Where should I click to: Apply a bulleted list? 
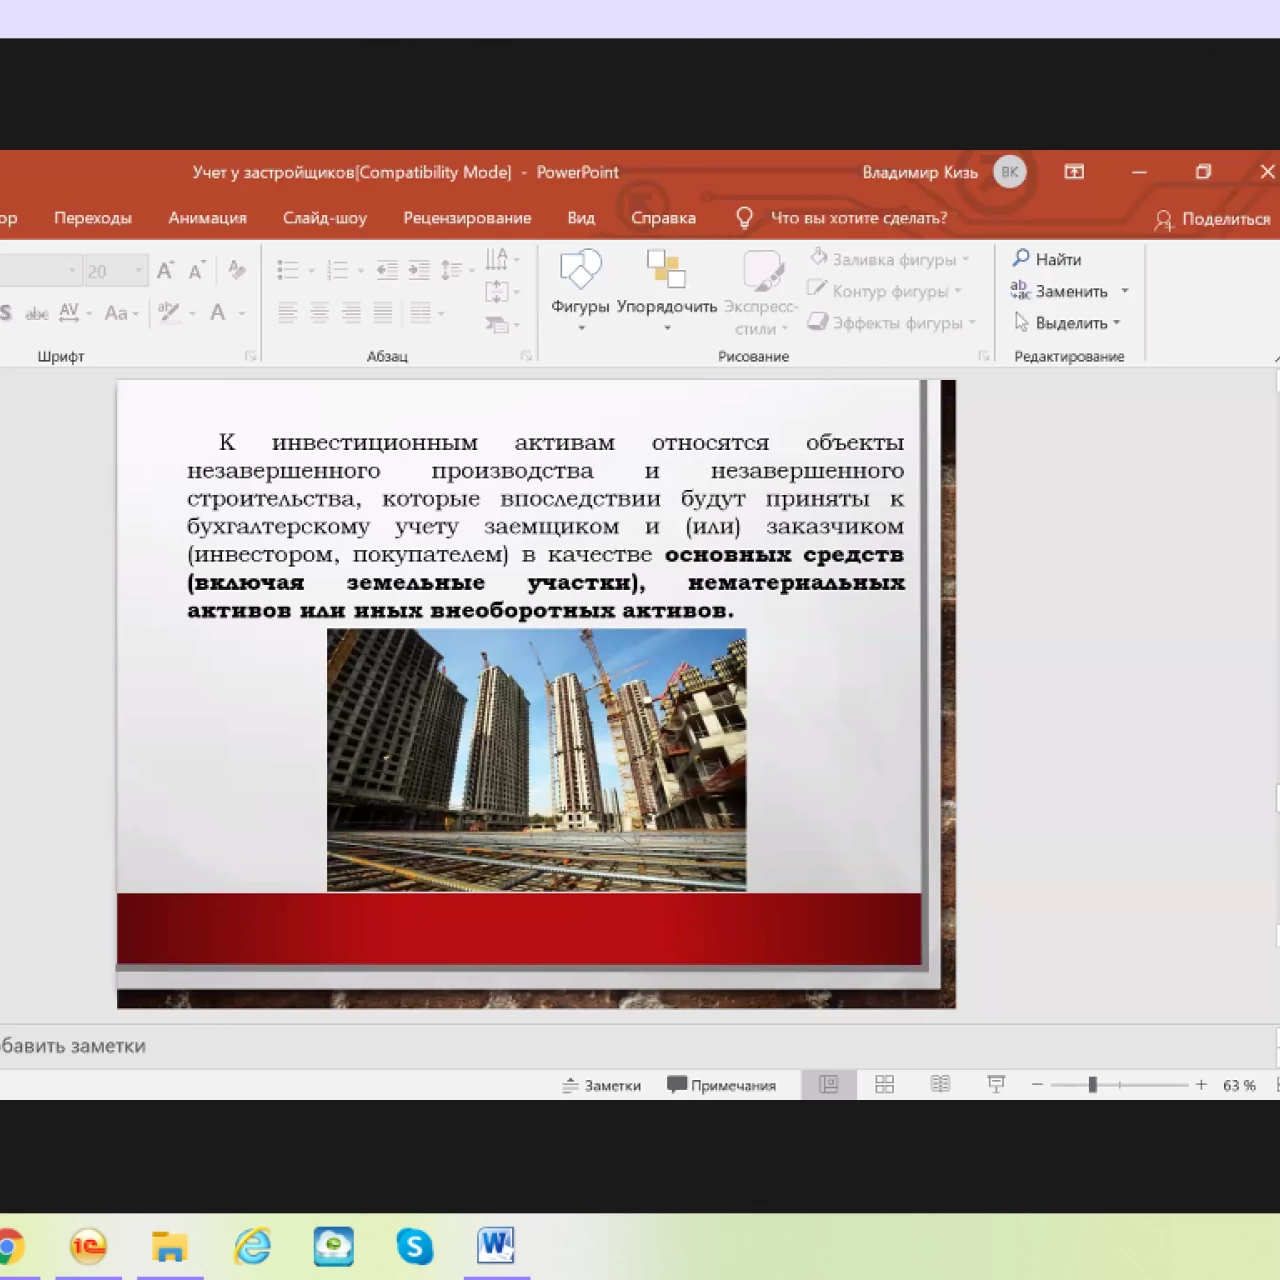pos(287,270)
